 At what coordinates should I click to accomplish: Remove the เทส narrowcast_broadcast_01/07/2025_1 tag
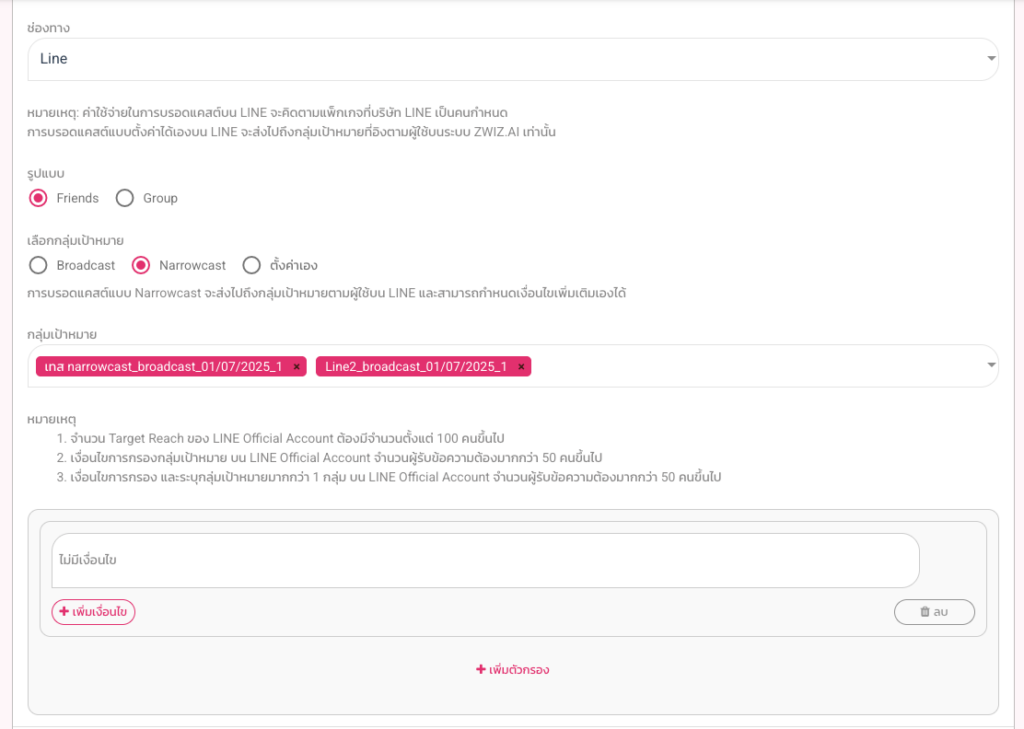pos(296,366)
